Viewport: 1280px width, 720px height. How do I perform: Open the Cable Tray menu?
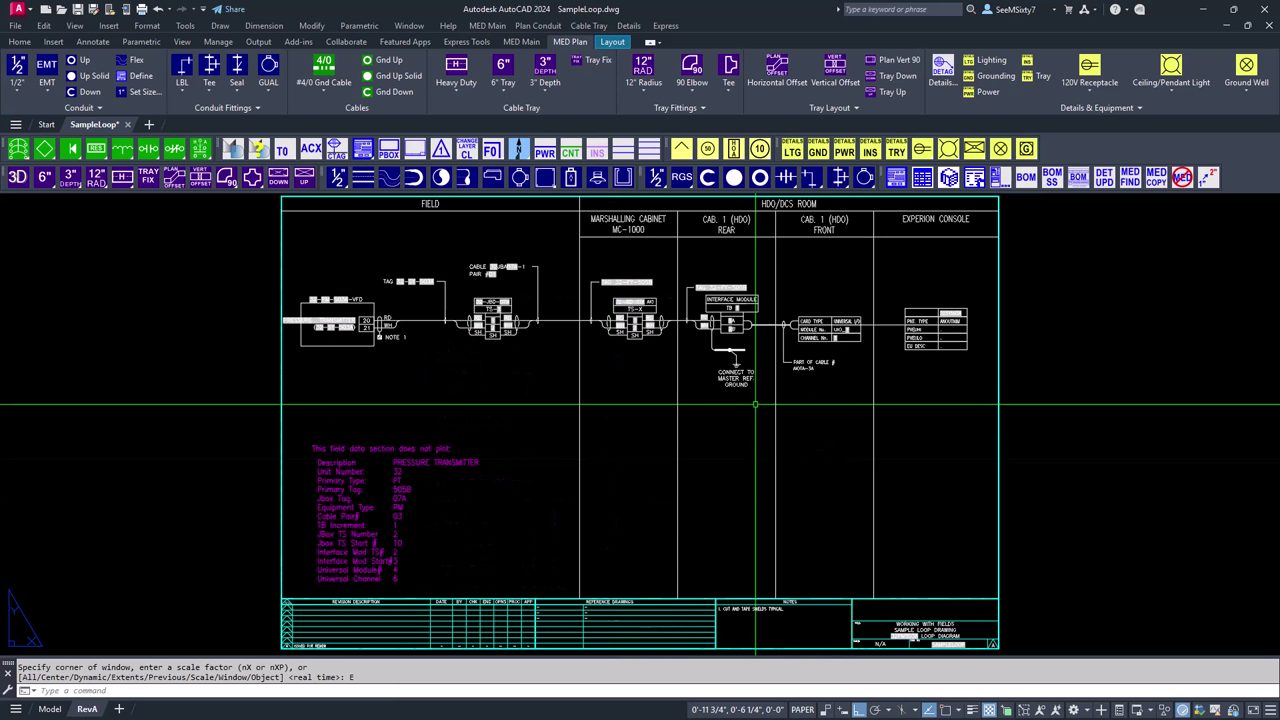(x=589, y=26)
